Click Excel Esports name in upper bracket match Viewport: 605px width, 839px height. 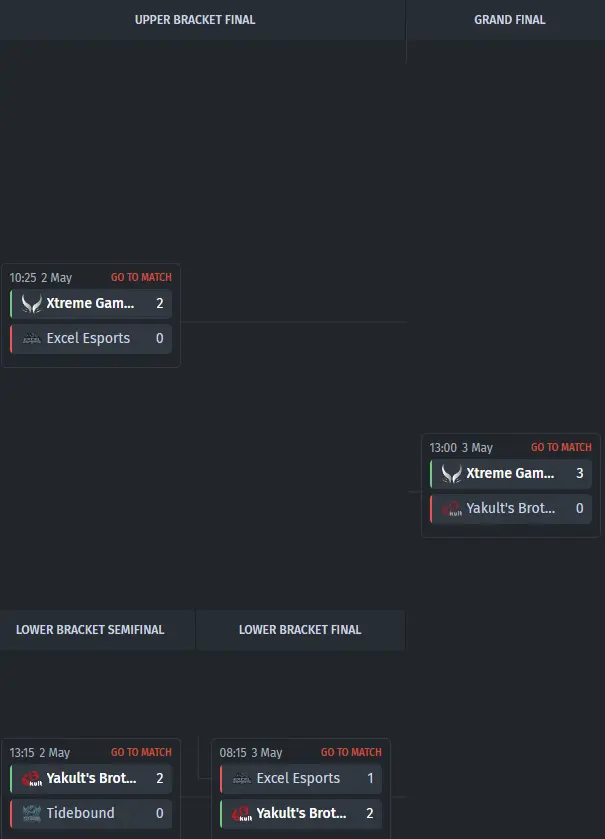point(88,338)
